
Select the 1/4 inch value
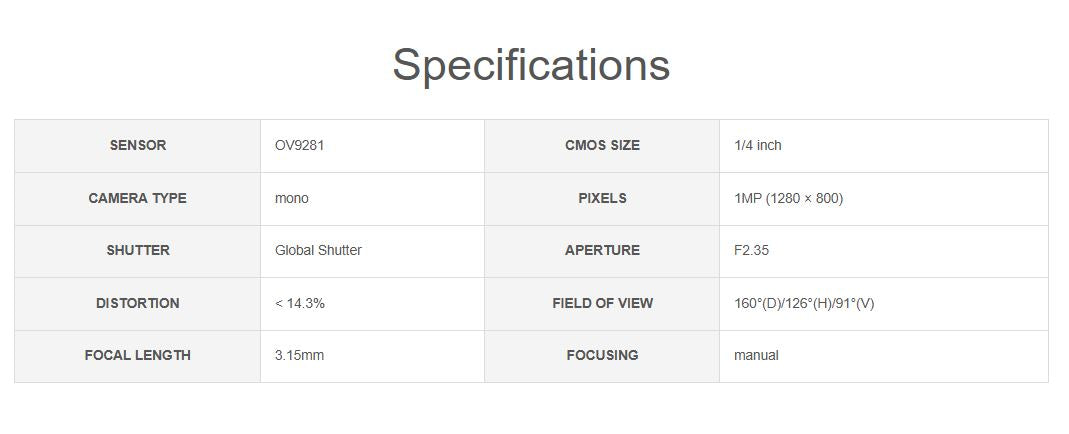coord(758,146)
